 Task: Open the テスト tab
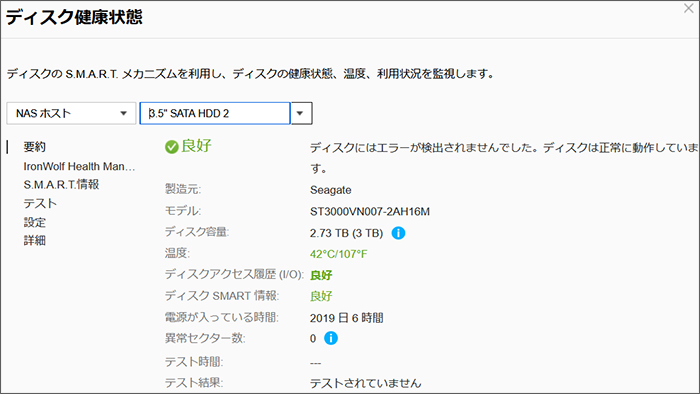[x=40, y=203]
